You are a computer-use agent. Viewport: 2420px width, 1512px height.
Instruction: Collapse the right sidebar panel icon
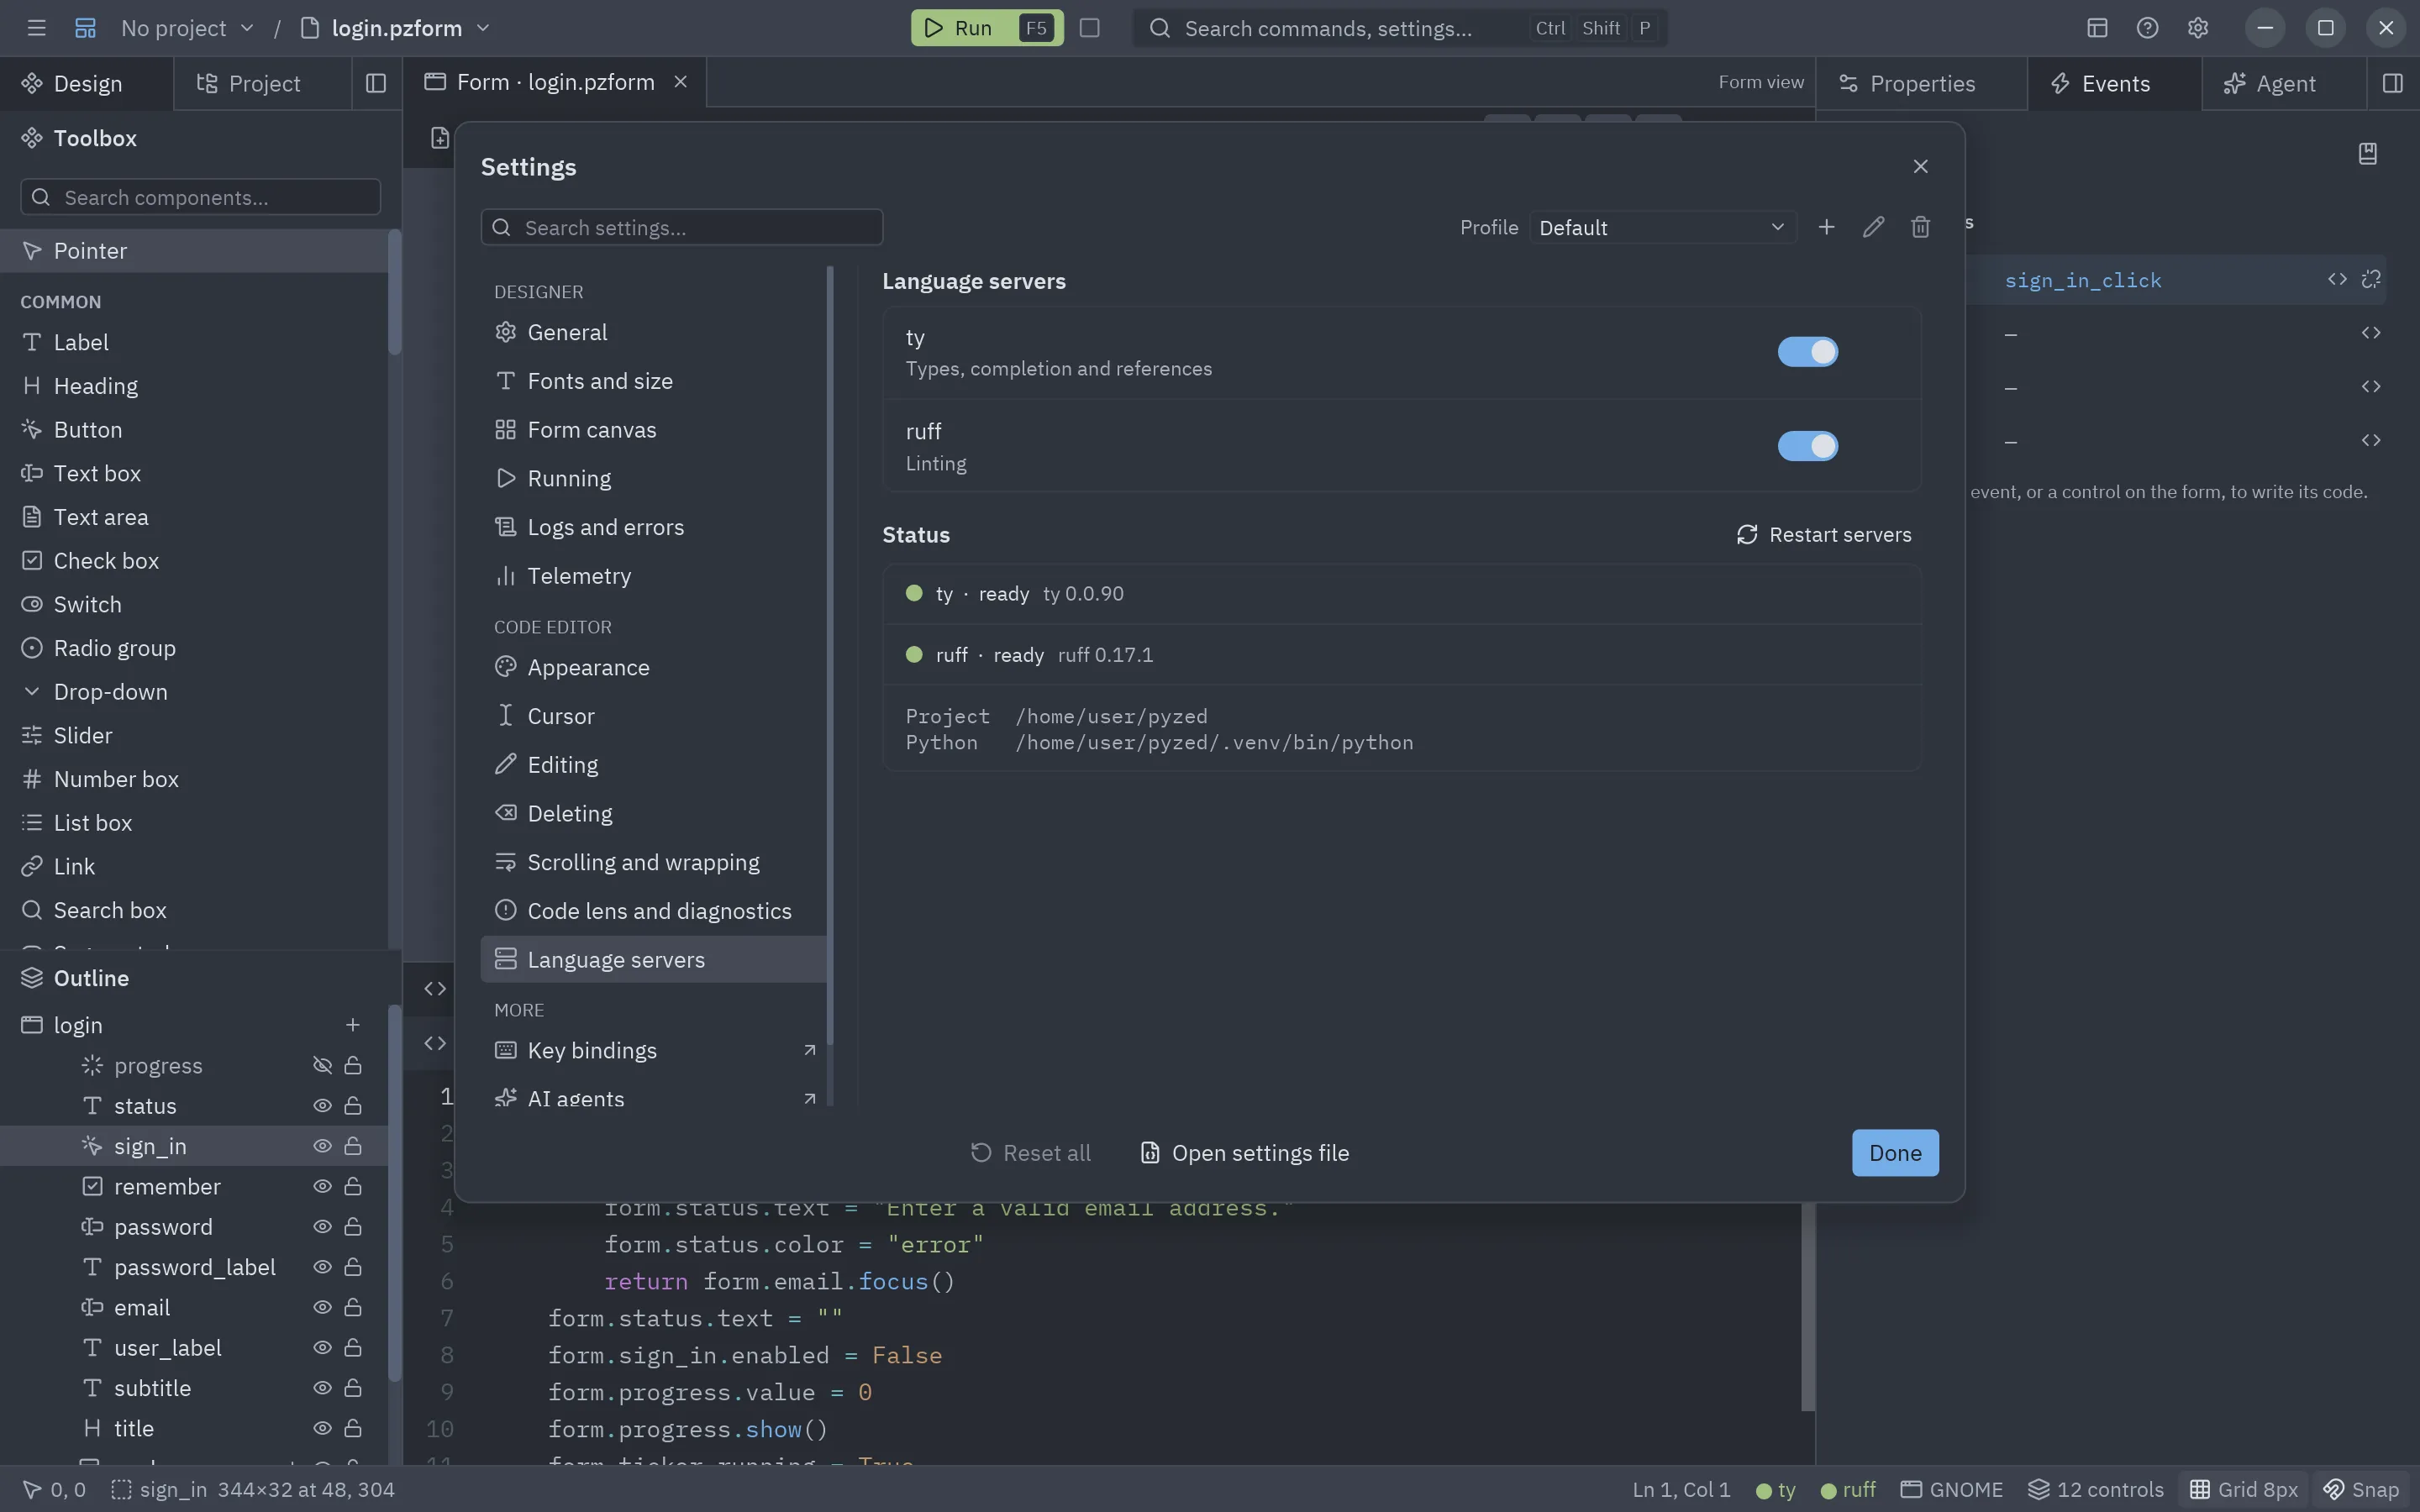click(x=2393, y=83)
